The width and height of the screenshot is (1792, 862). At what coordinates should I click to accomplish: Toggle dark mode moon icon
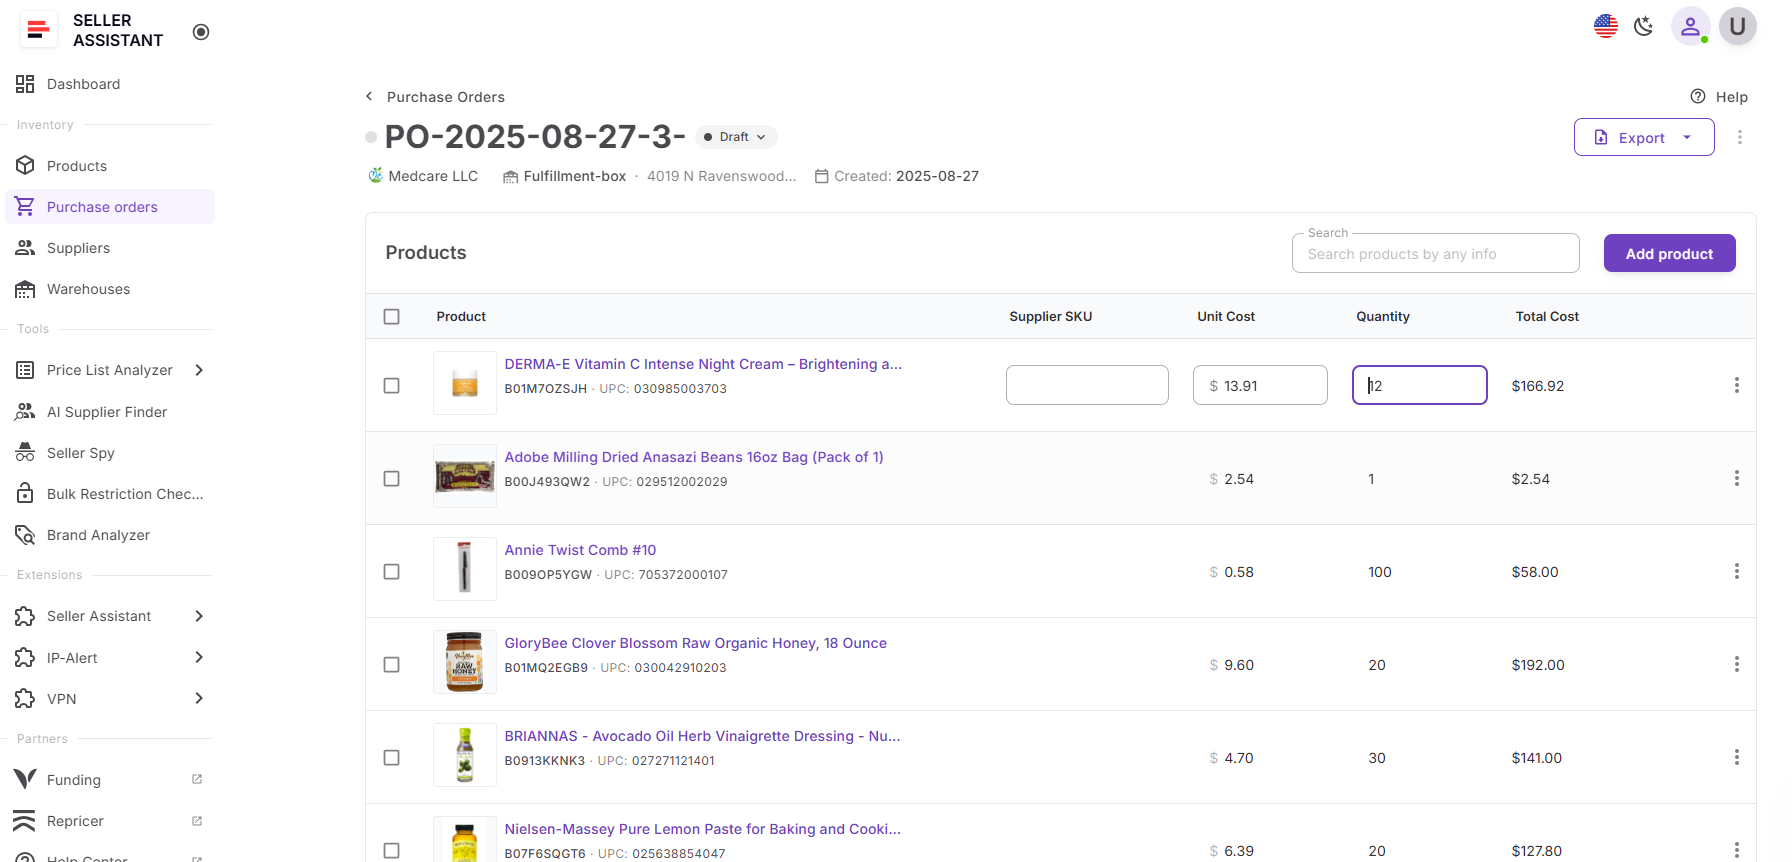(1643, 27)
